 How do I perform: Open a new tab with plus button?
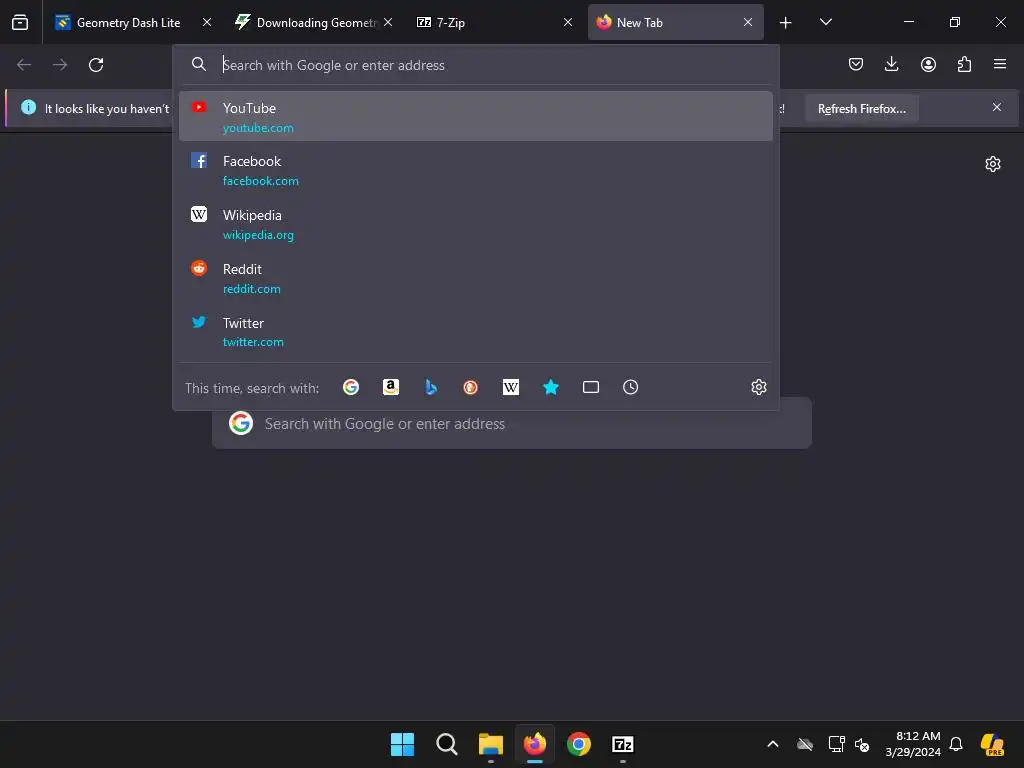click(x=786, y=23)
